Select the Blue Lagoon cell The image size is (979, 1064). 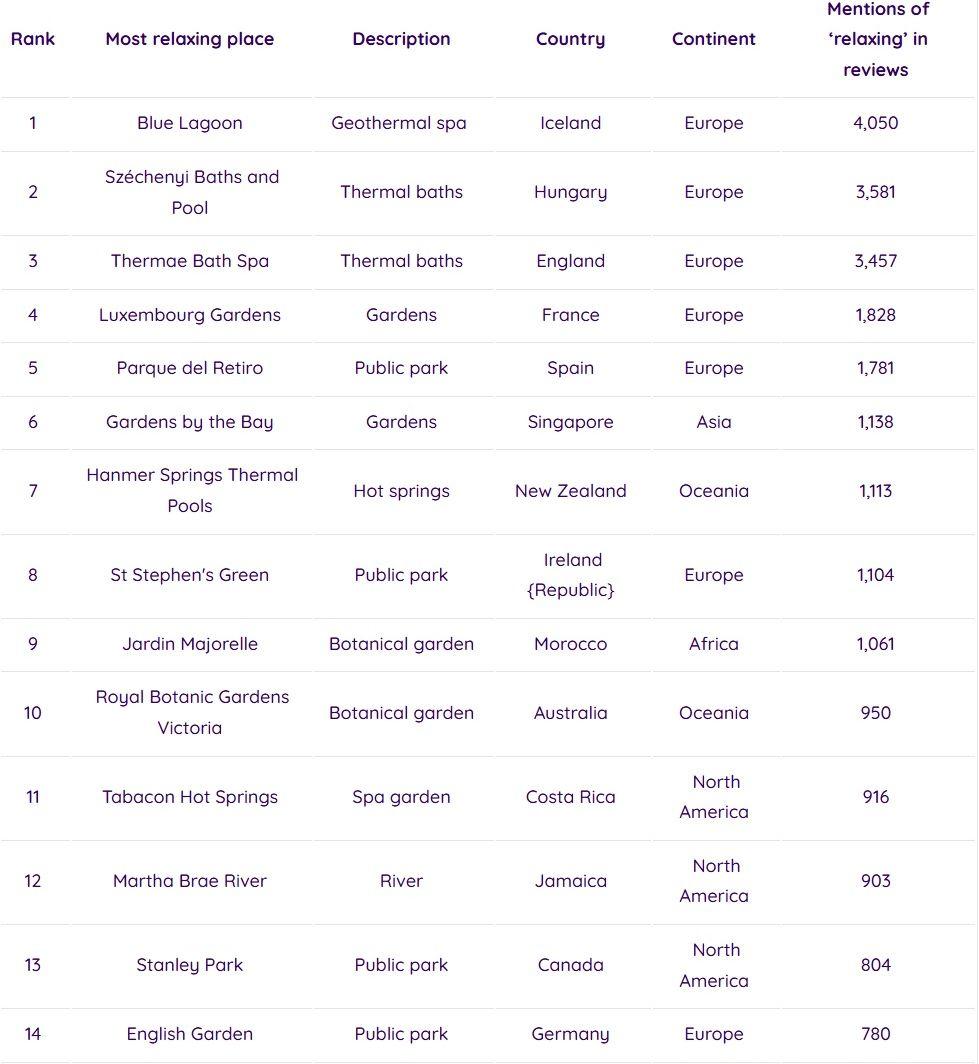click(x=190, y=123)
